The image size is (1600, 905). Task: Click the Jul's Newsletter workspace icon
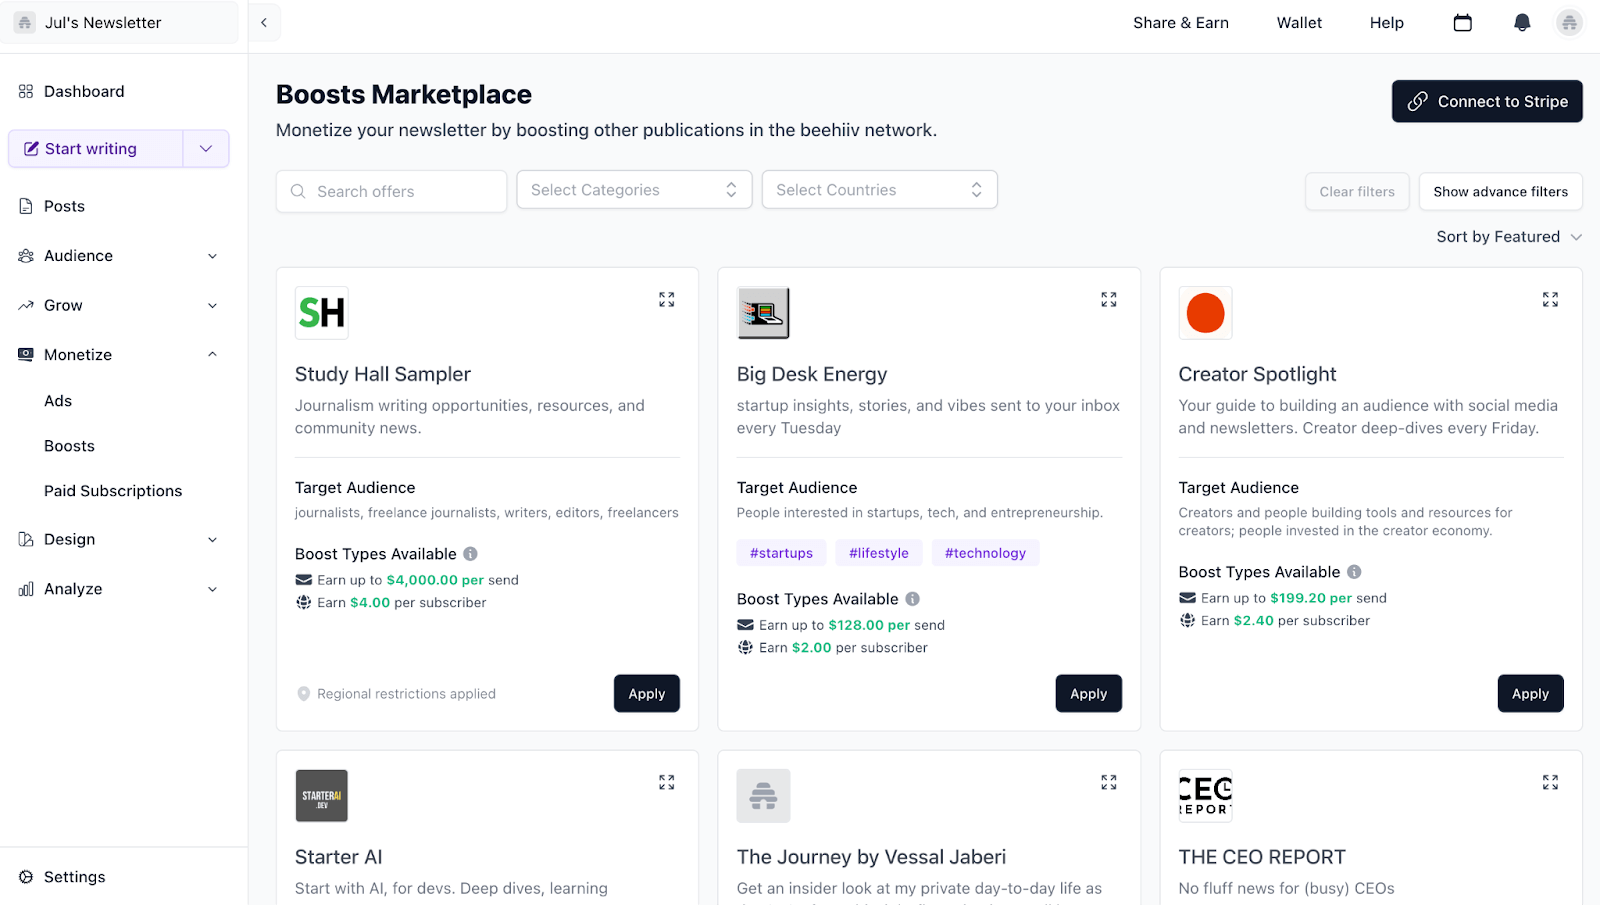pyautogui.click(x=25, y=22)
